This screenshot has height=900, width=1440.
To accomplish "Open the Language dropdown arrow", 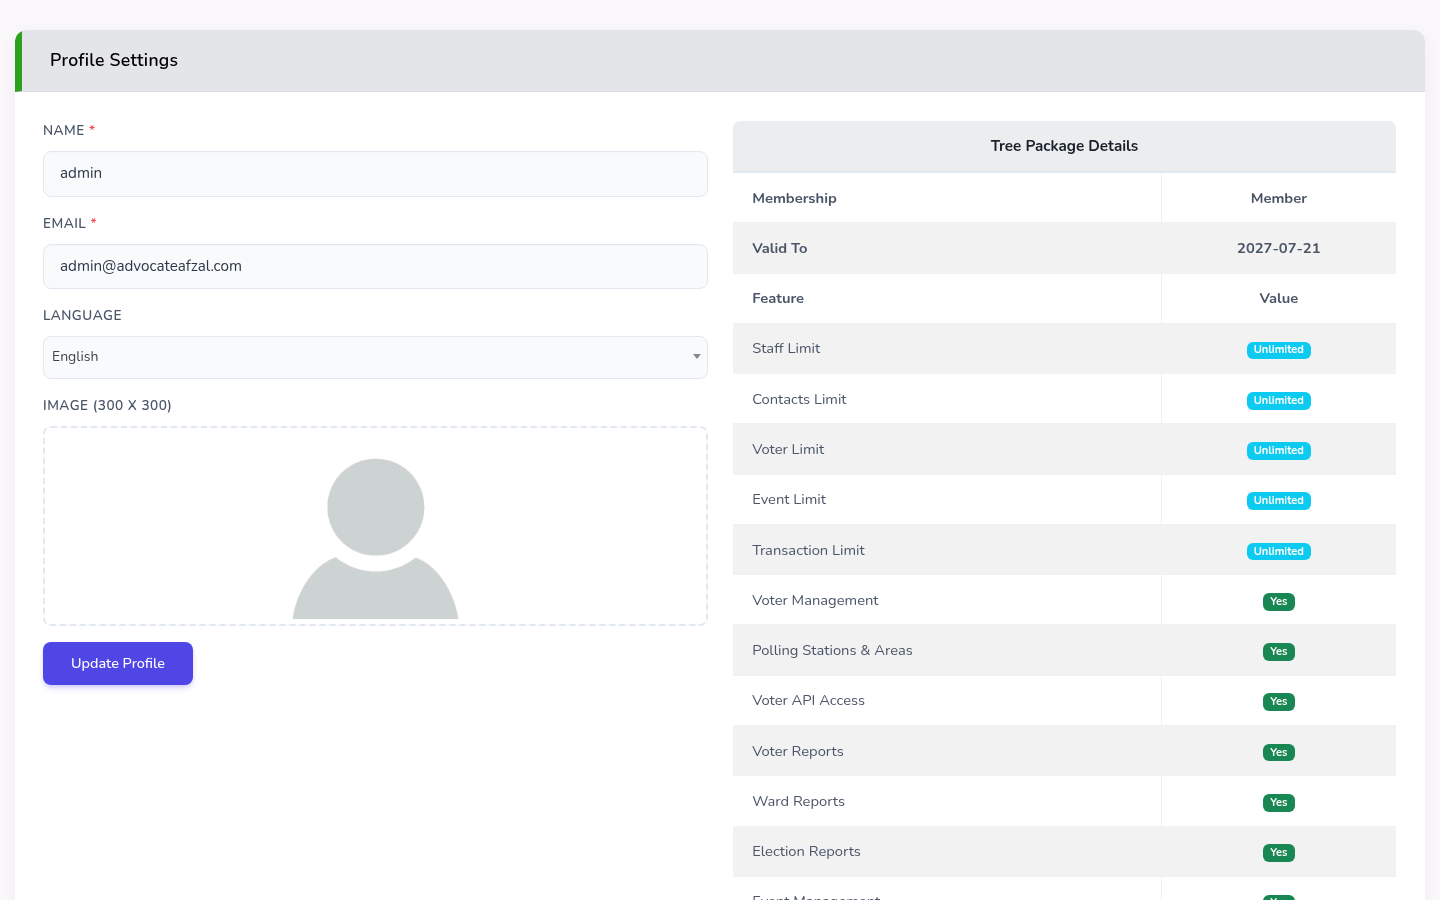I will tap(697, 357).
